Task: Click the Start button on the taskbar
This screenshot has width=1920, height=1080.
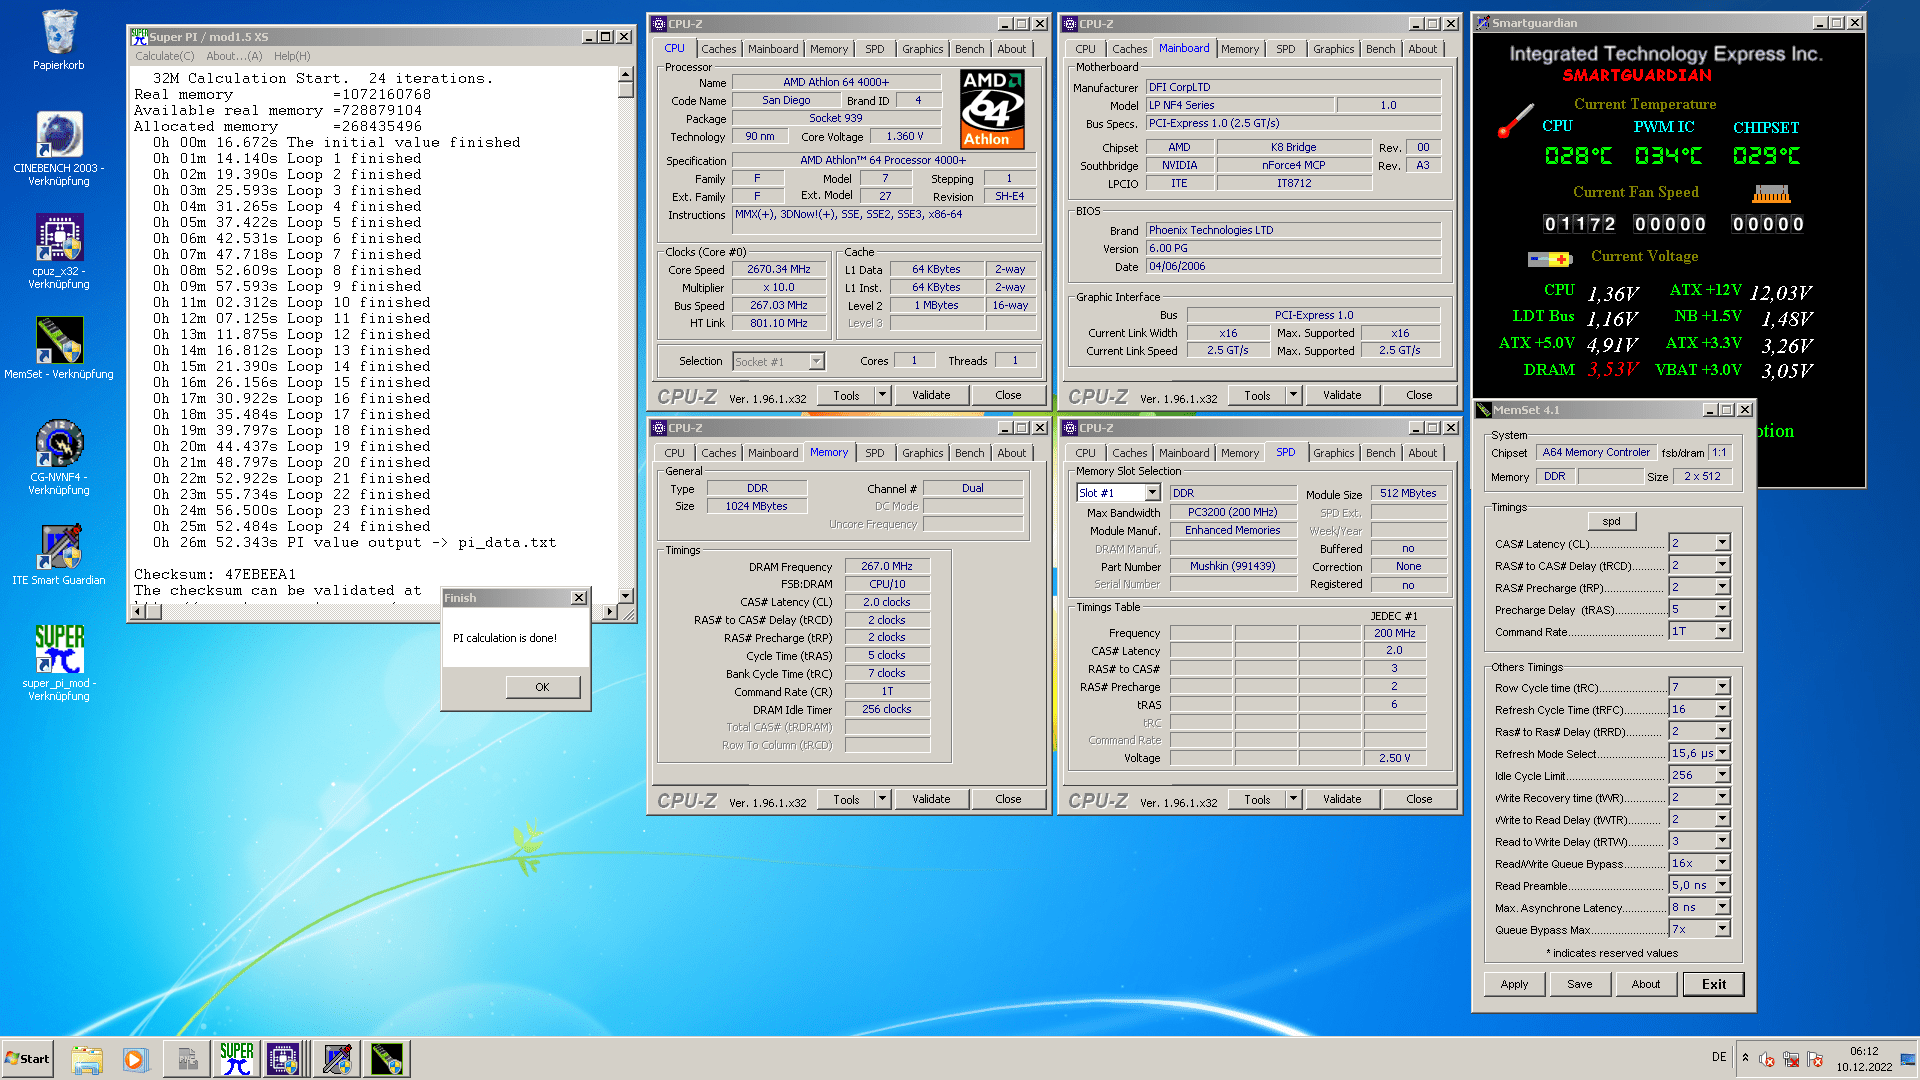Action: pos(28,1059)
